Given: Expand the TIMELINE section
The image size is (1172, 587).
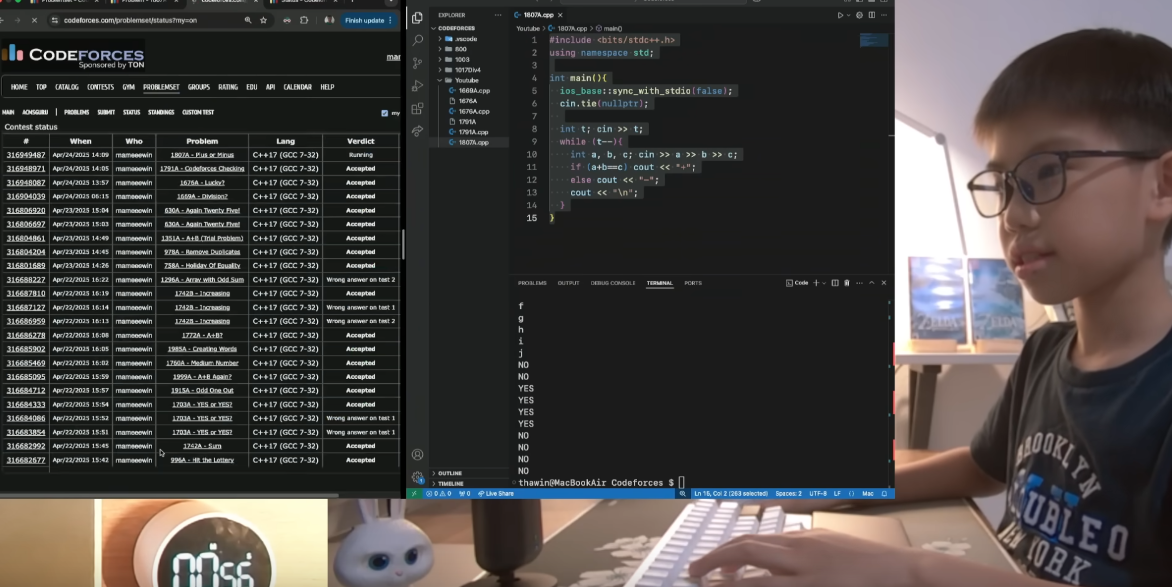Looking at the screenshot, I should pos(450,484).
